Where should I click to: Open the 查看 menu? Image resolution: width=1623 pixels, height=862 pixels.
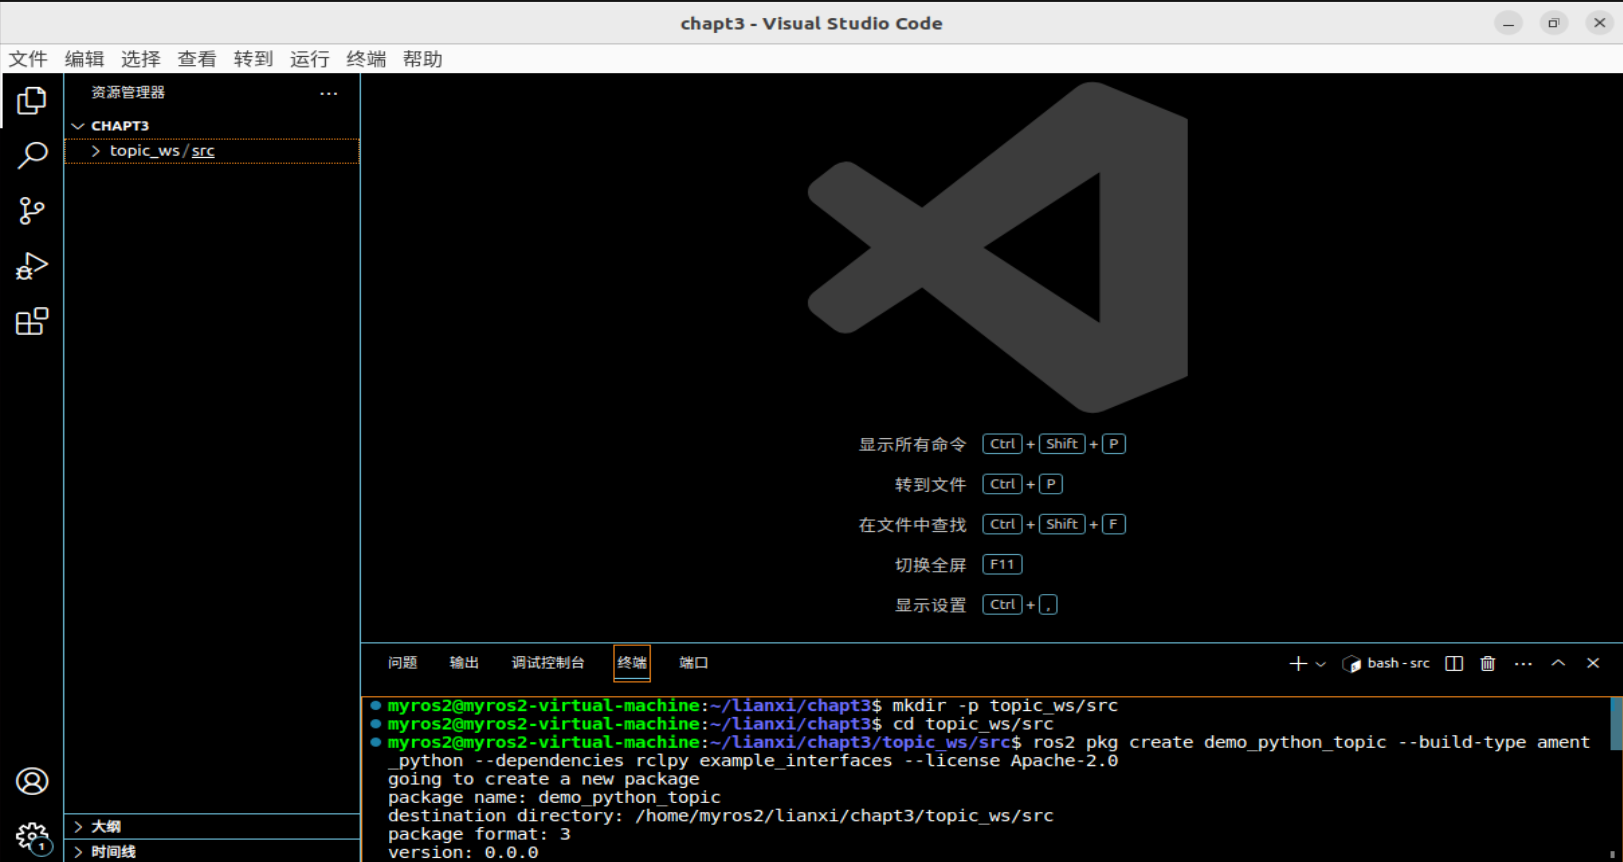(x=197, y=59)
